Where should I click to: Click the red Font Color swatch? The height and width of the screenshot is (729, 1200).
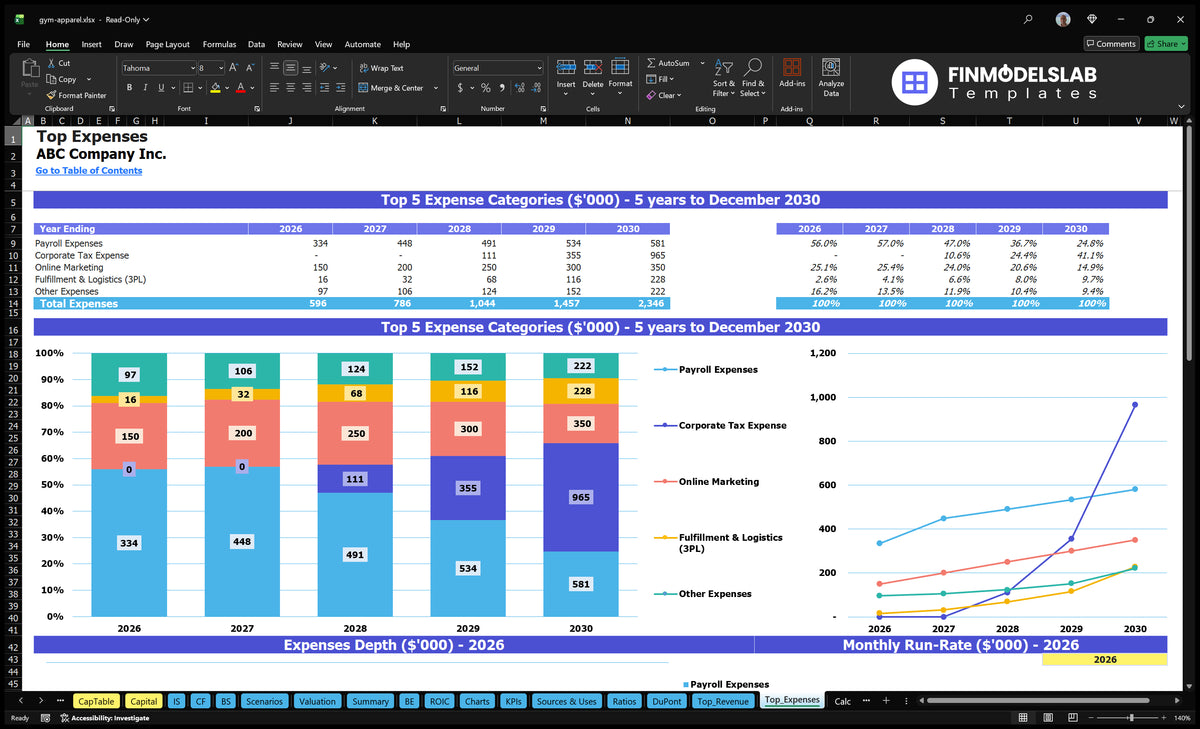240,88
